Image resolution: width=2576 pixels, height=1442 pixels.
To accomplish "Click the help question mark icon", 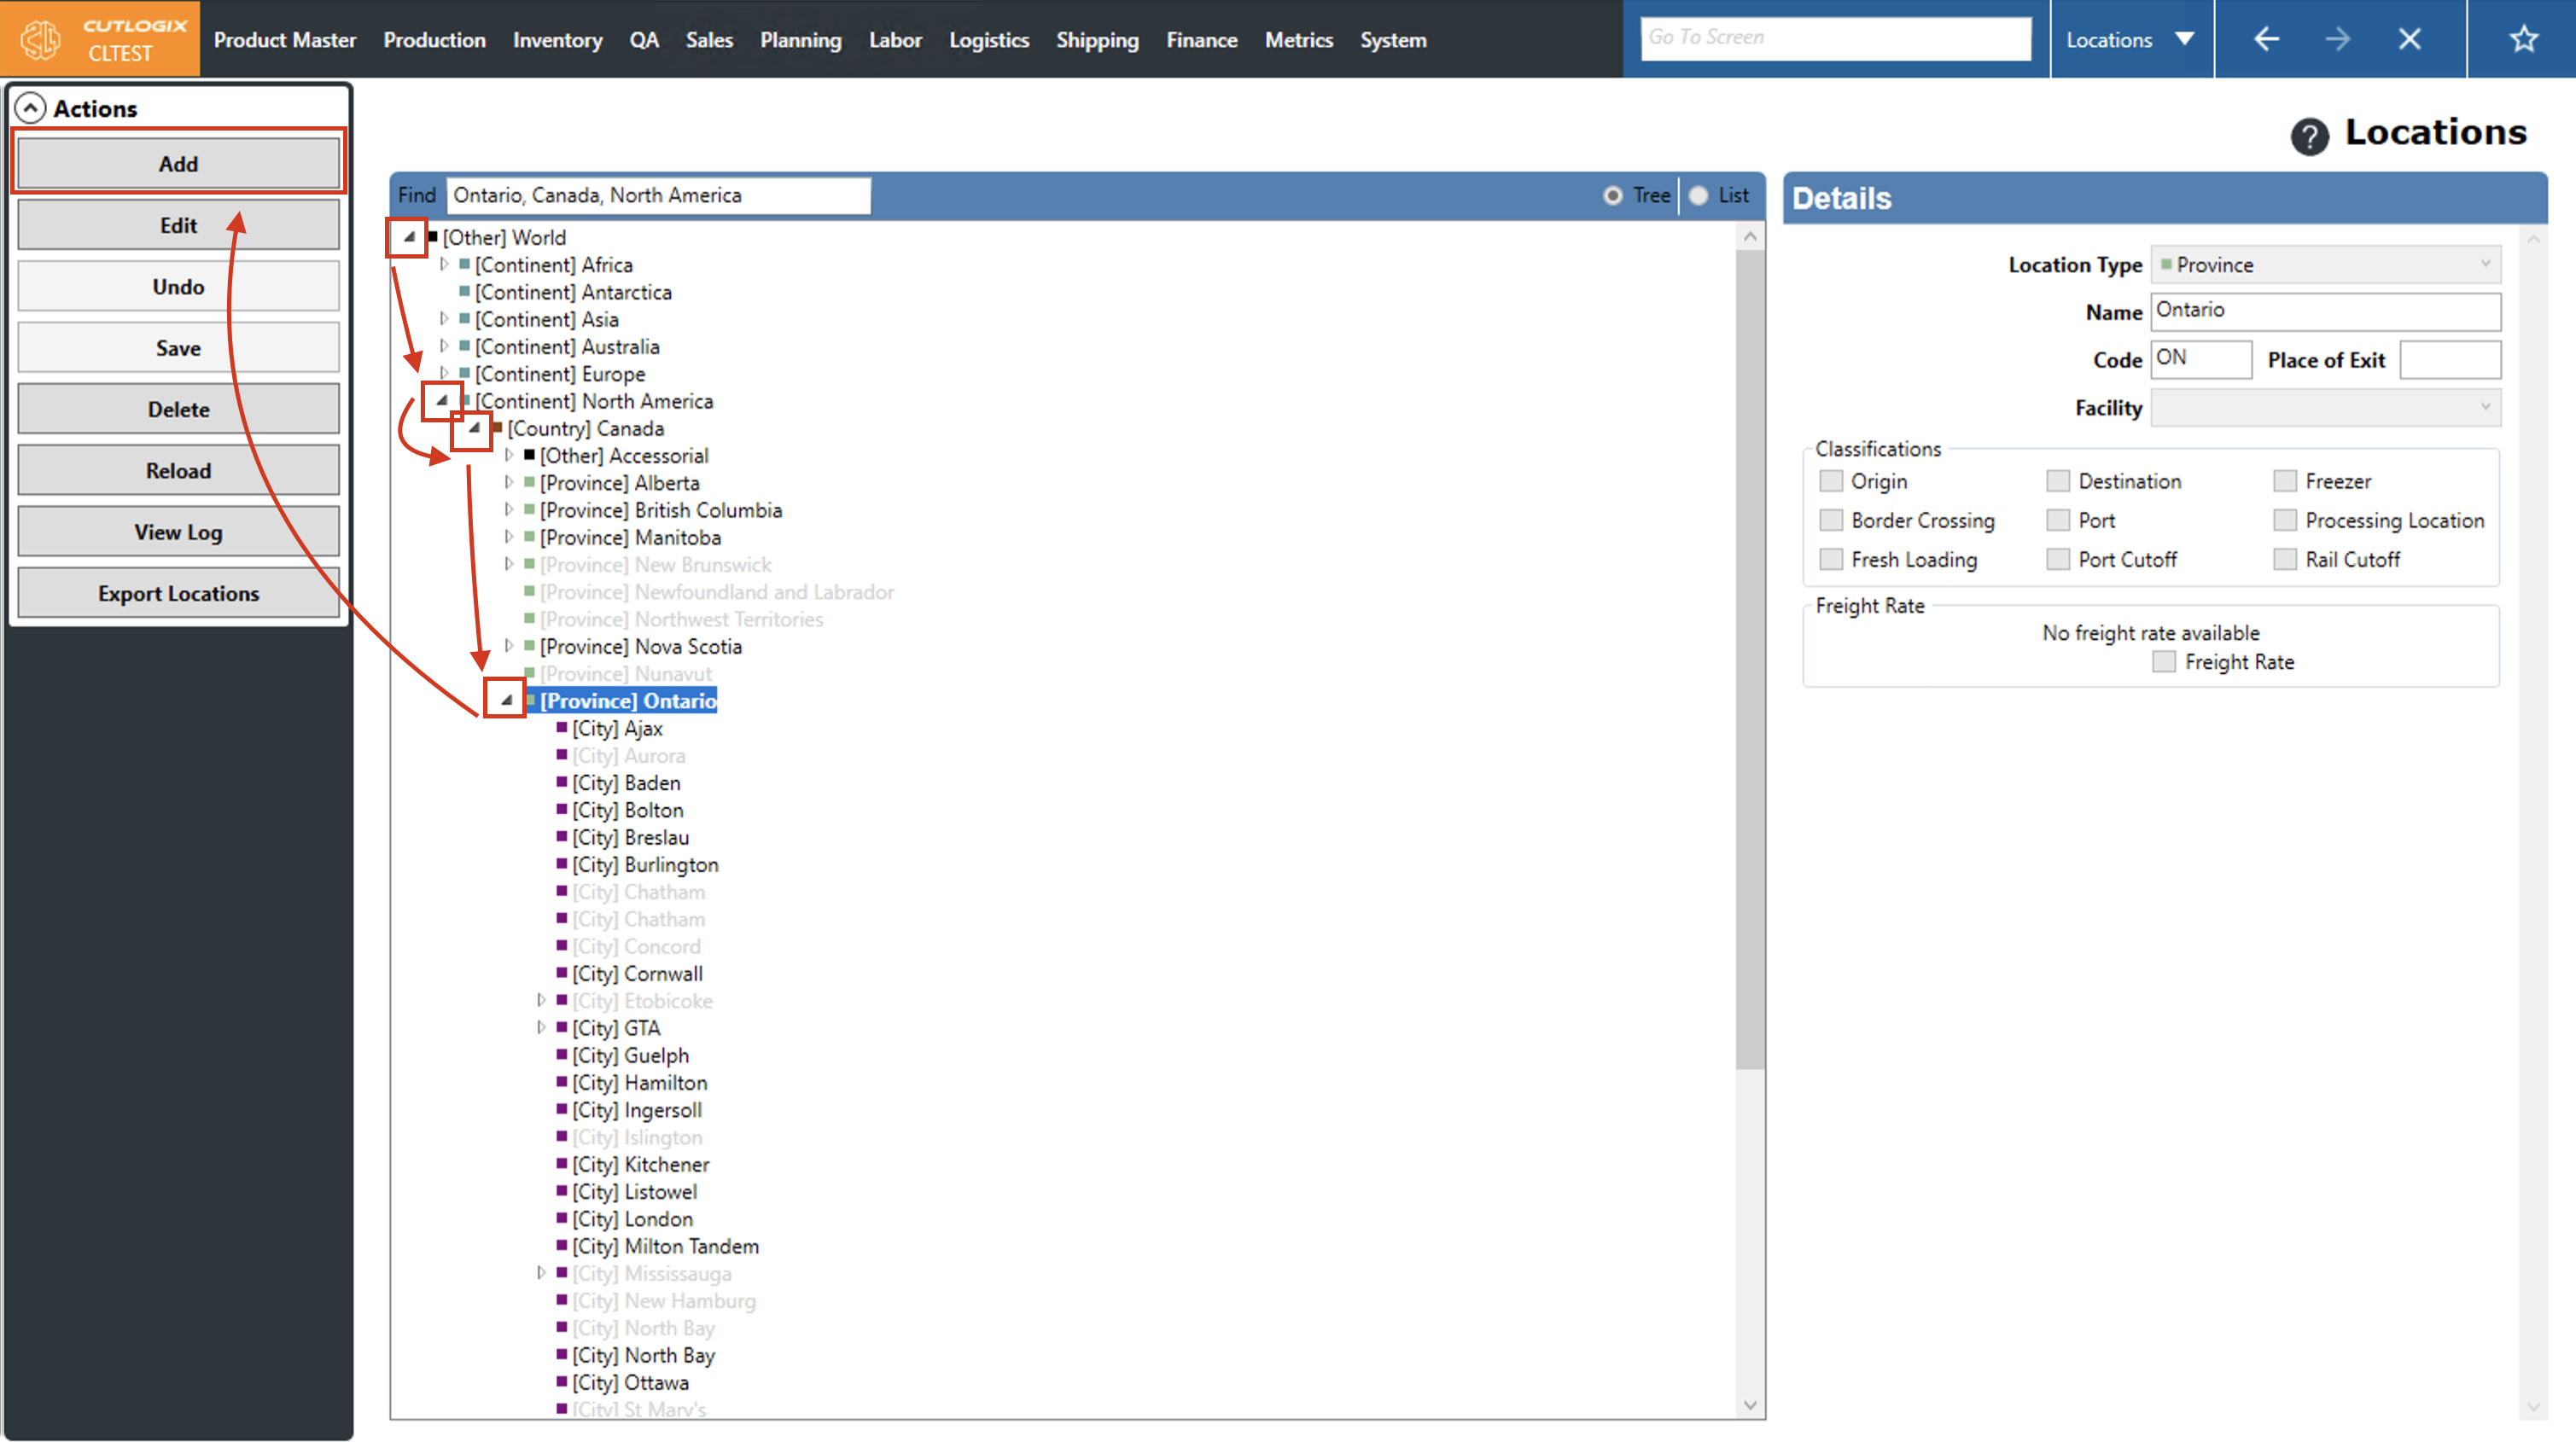I will coord(2308,136).
